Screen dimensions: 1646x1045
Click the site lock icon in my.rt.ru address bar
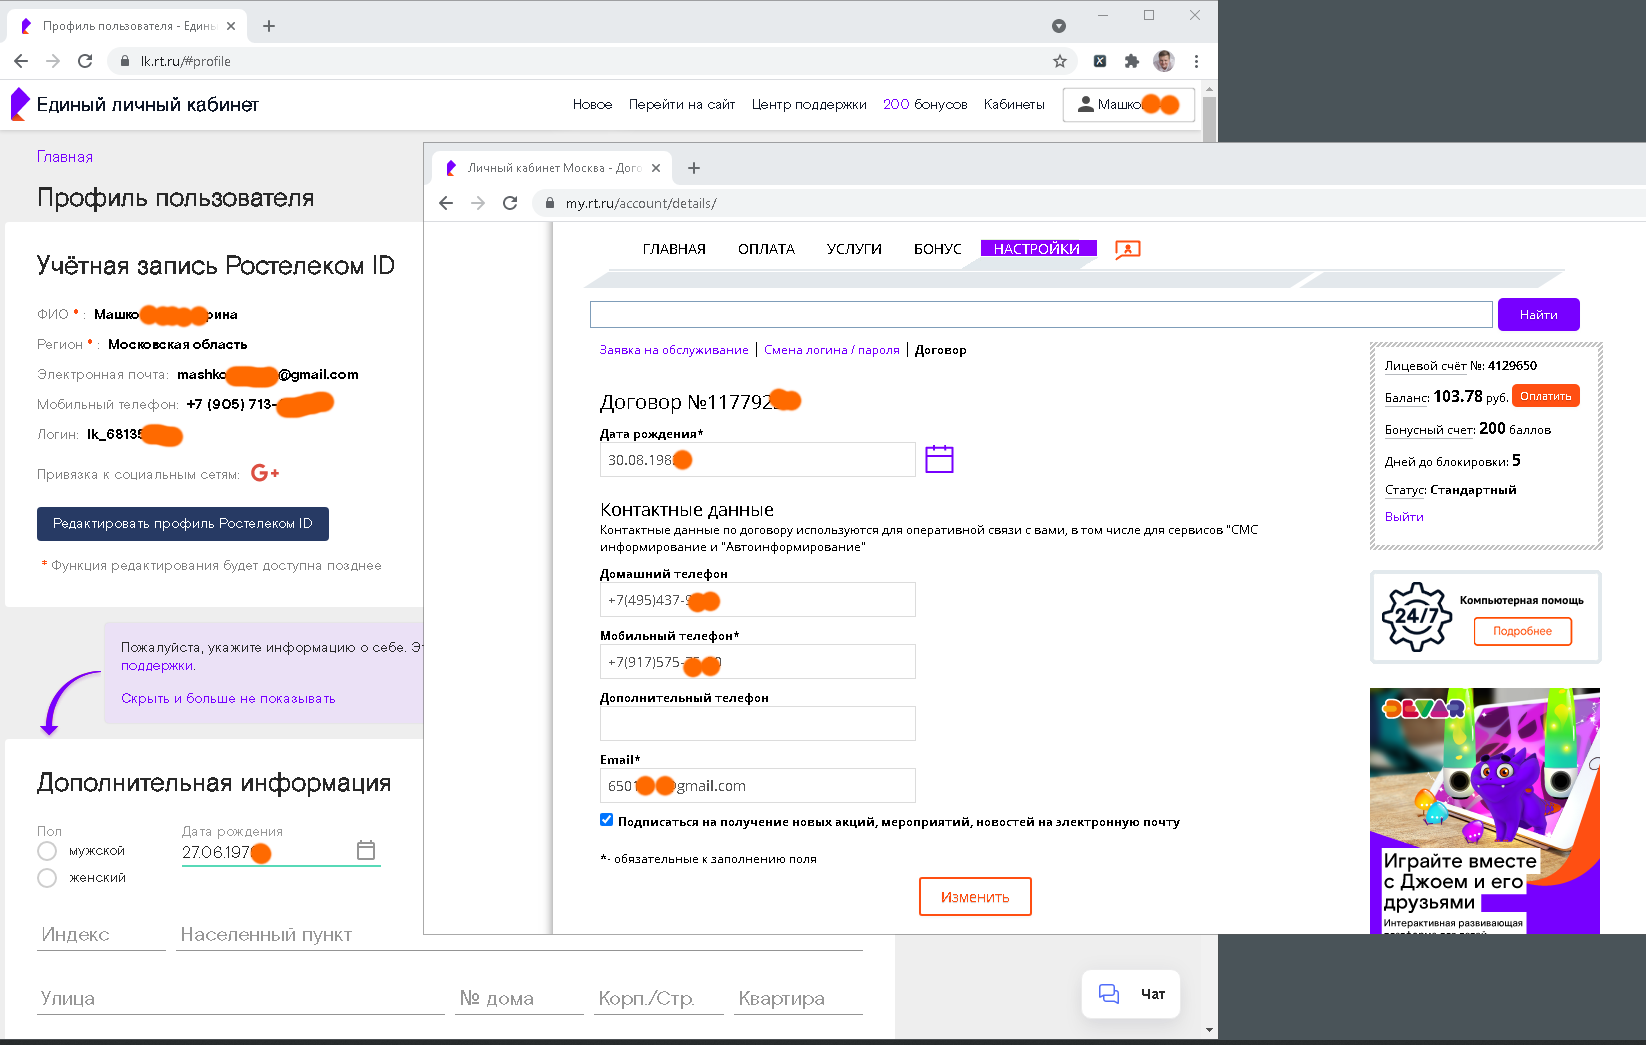click(x=549, y=203)
